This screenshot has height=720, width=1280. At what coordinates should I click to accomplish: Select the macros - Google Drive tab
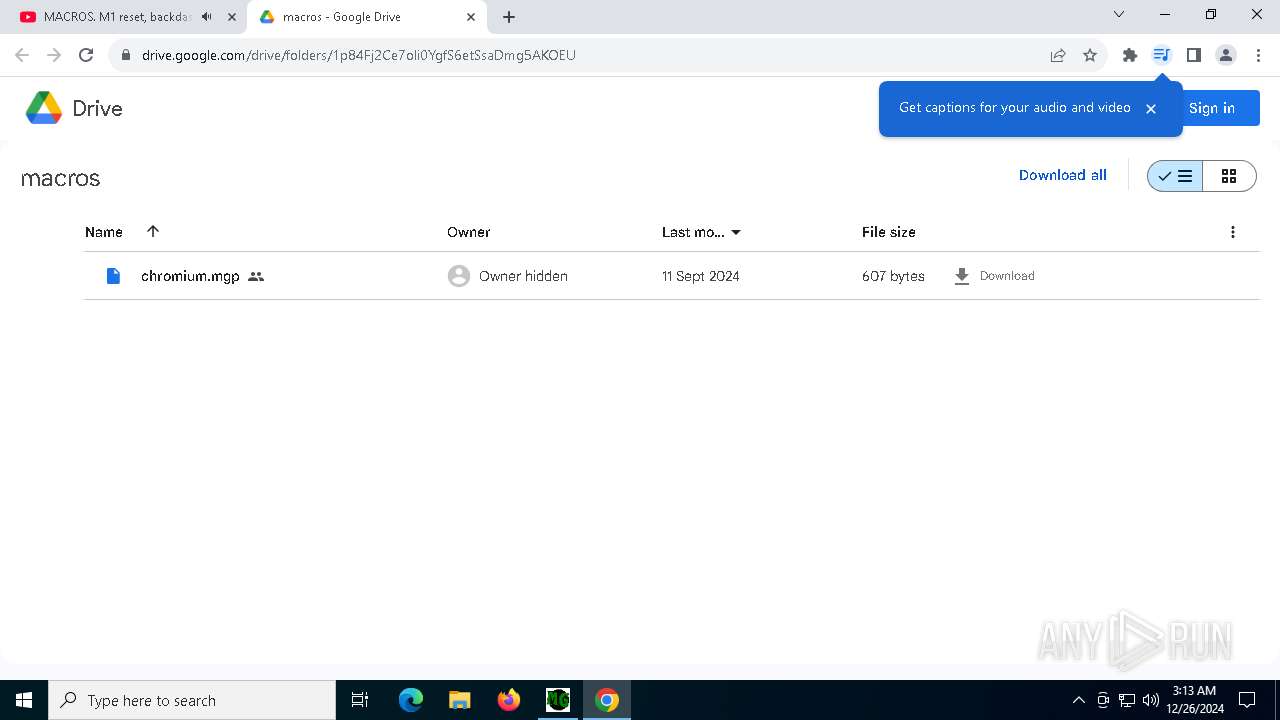point(367,17)
